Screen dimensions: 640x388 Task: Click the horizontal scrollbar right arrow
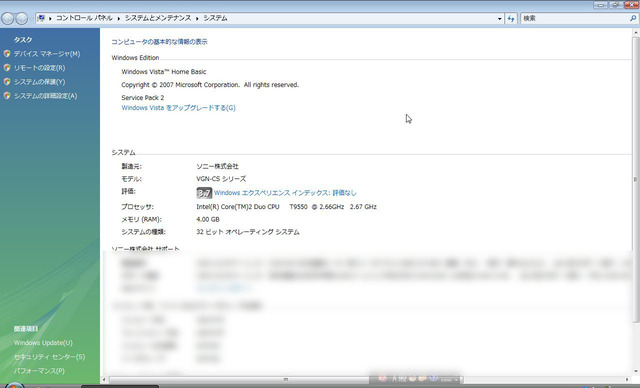click(x=627, y=379)
